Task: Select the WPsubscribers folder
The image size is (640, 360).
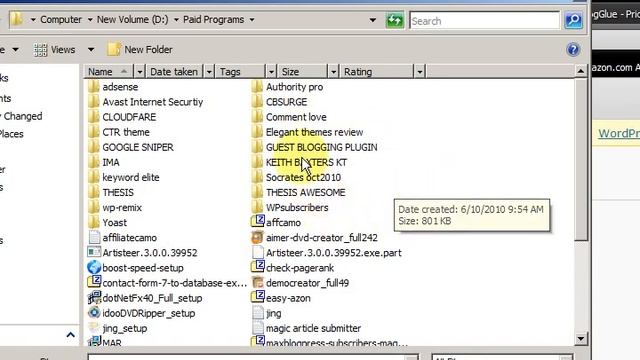Action: click(290, 208)
